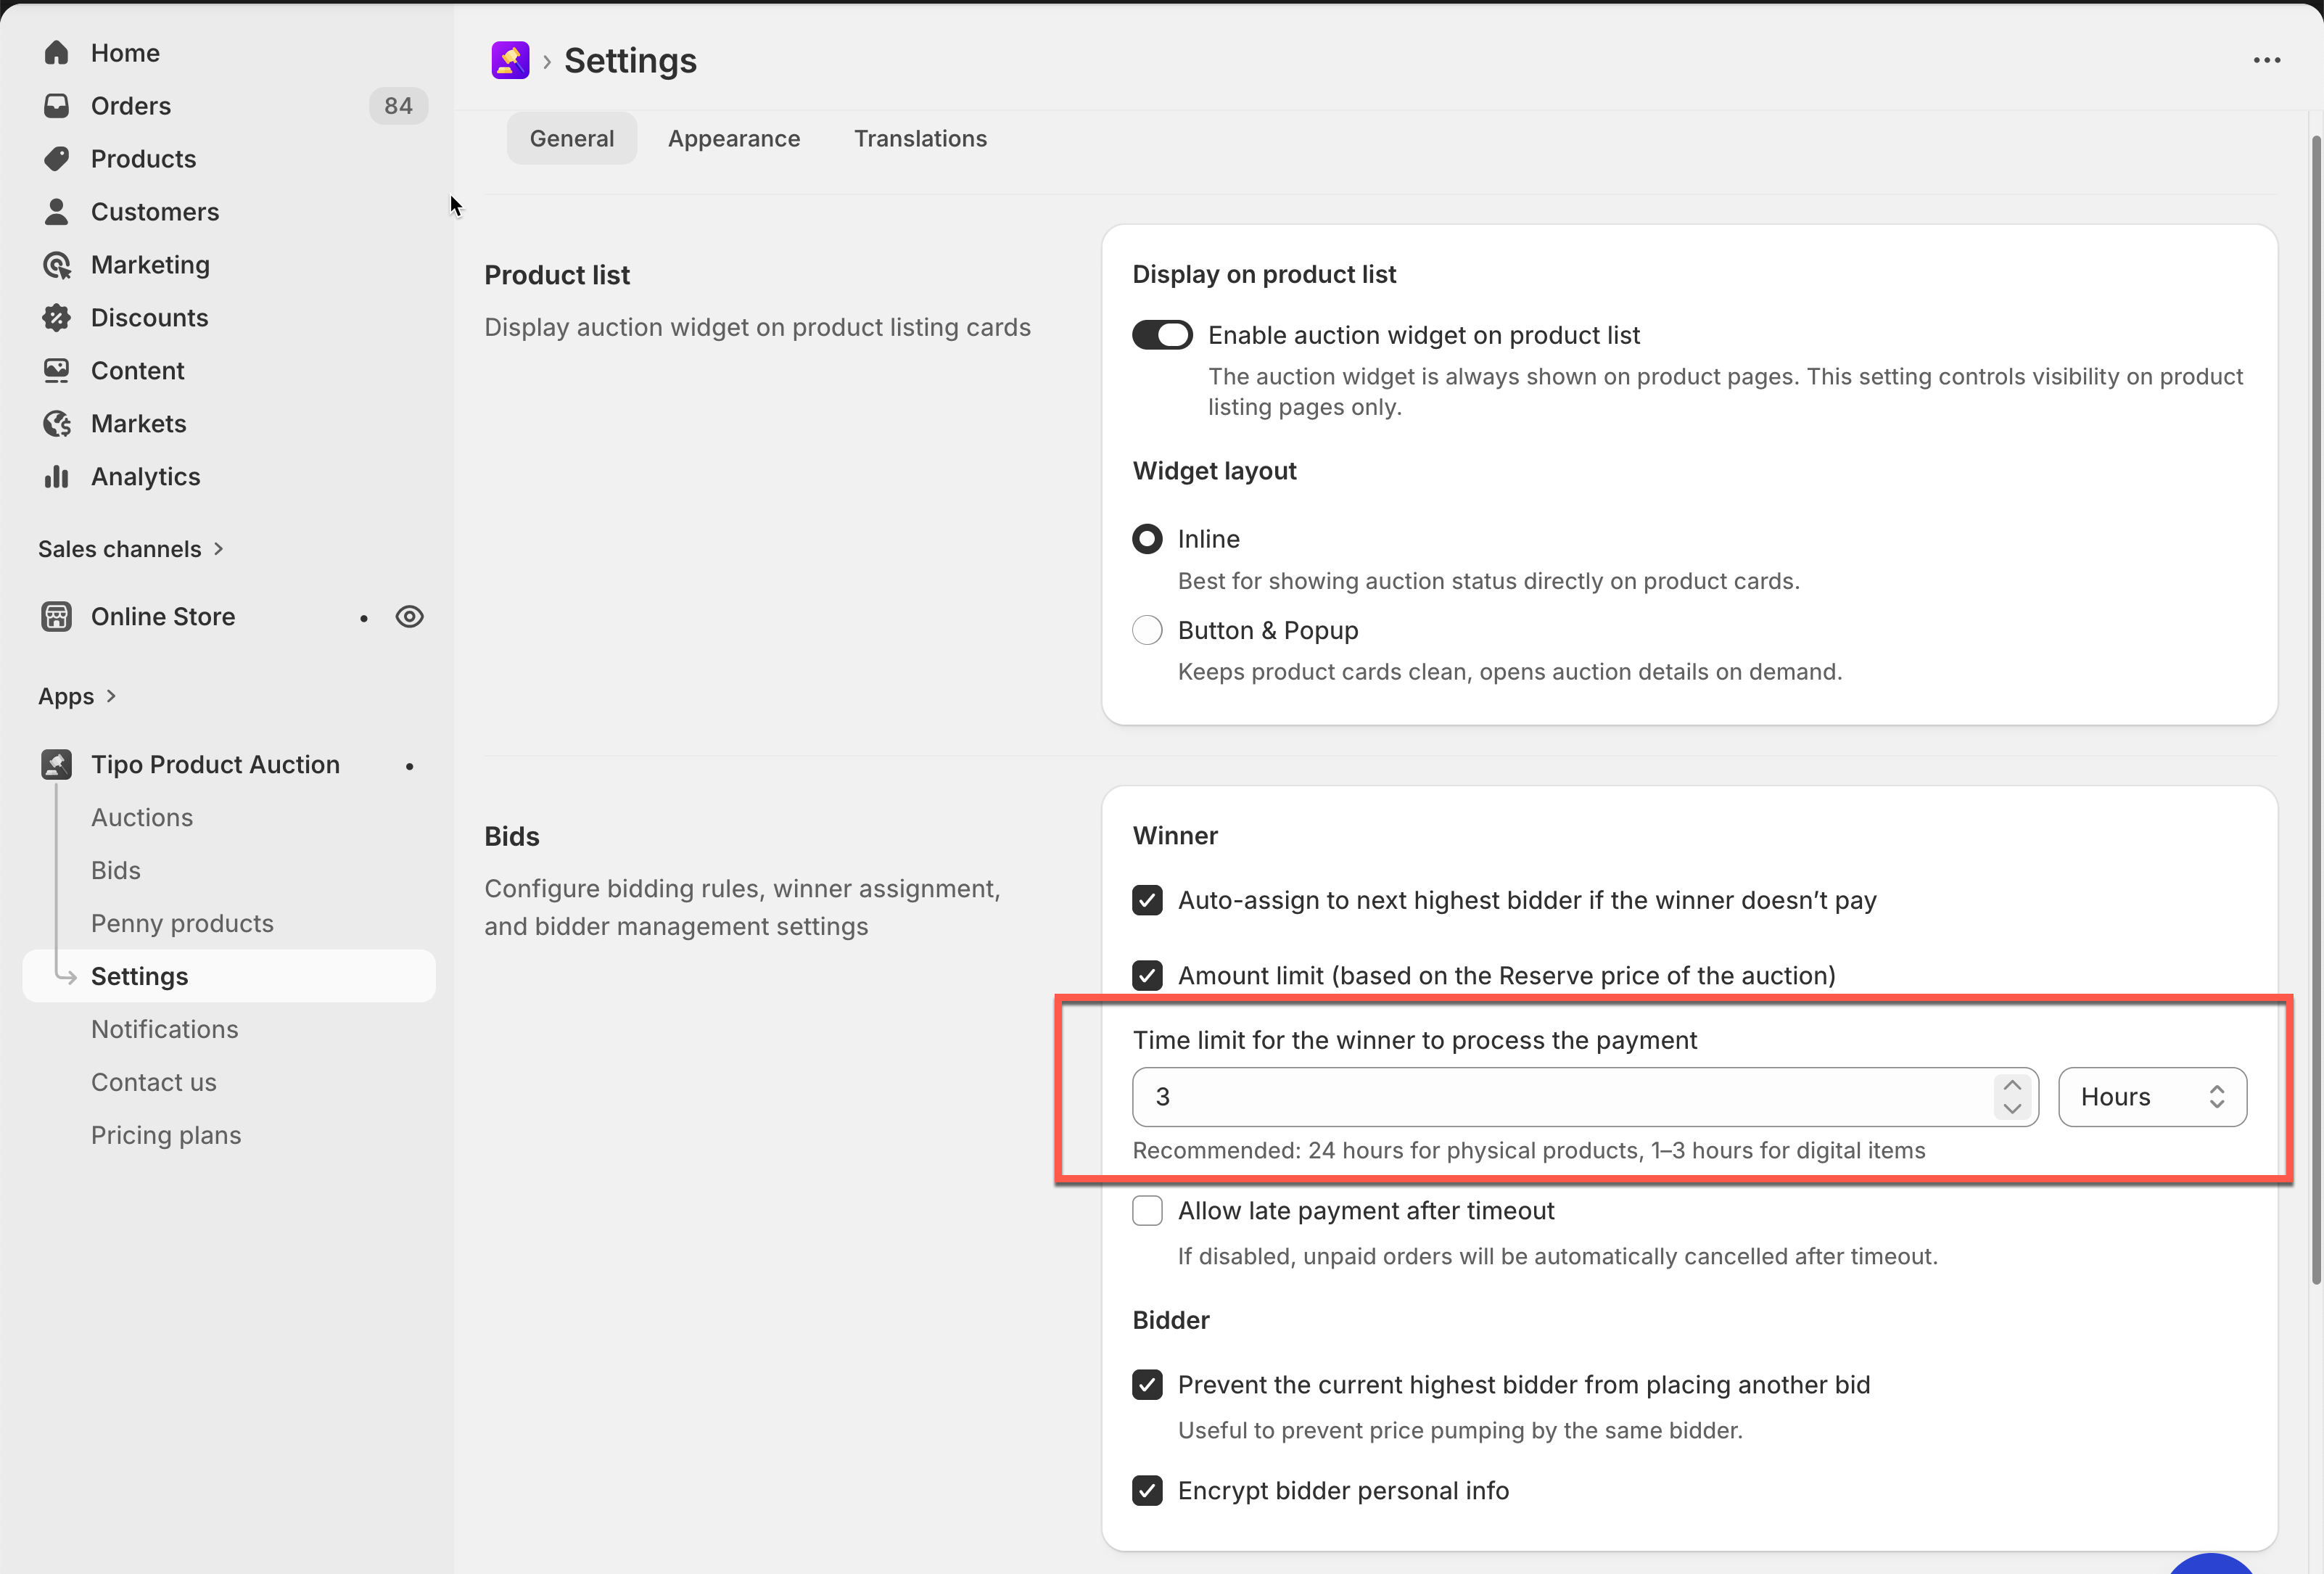
Task: Click the Products tag icon
Action: (x=56, y=158)
